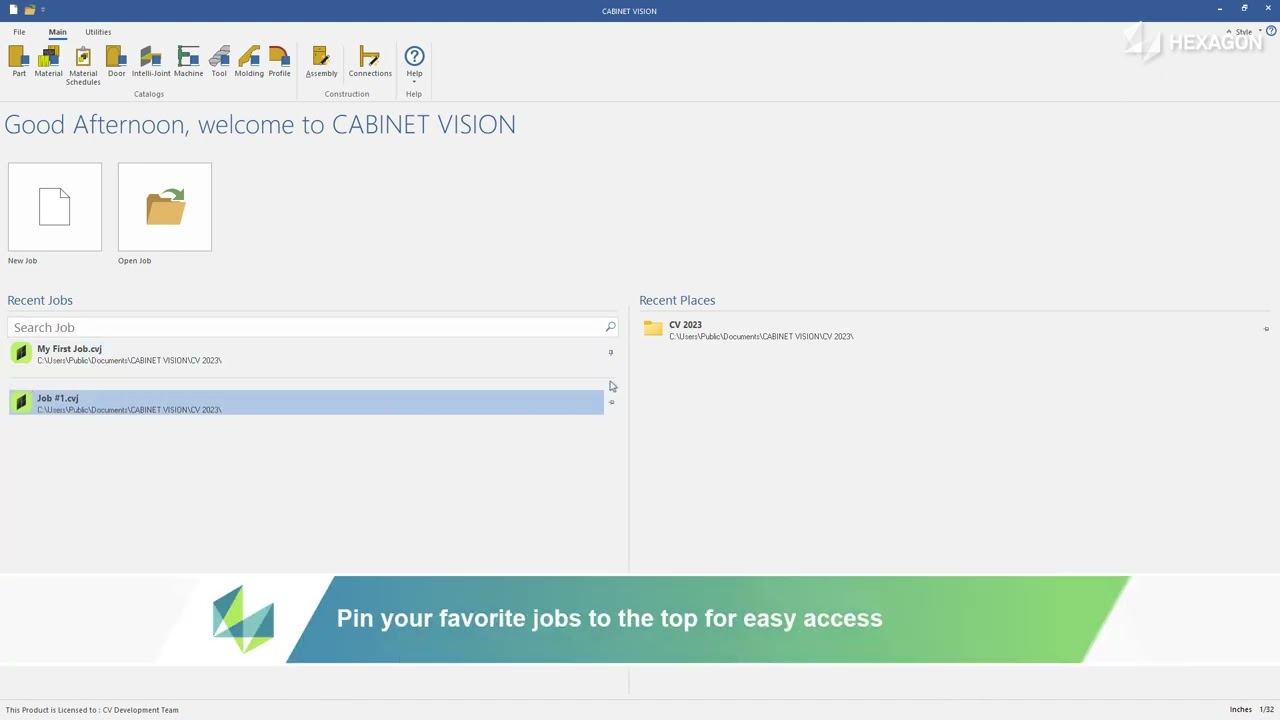The image size is (1280, 720).
Task: Click the Inches units indicator
Action: pos(1240,710)
